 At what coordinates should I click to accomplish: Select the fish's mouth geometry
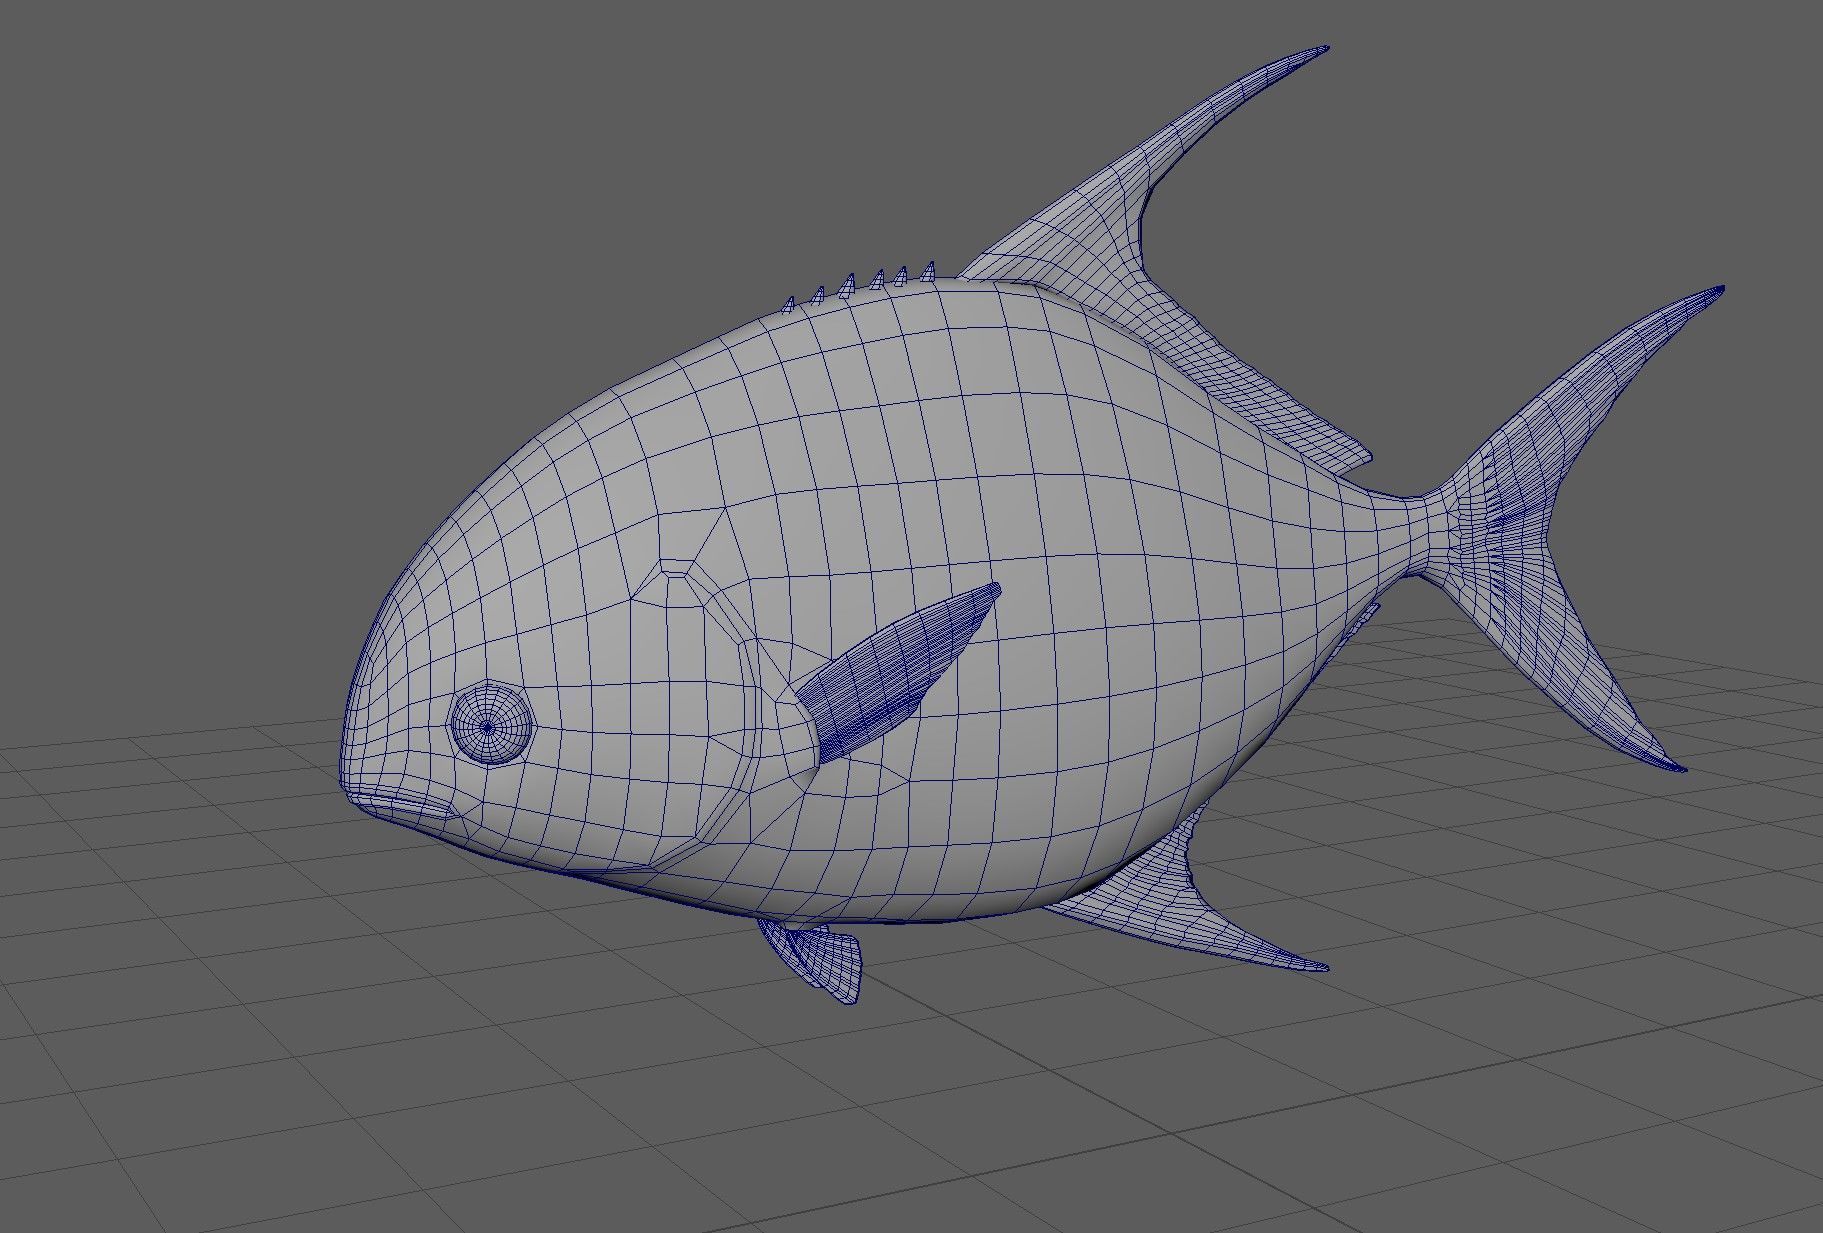click(x=402, y=803)
